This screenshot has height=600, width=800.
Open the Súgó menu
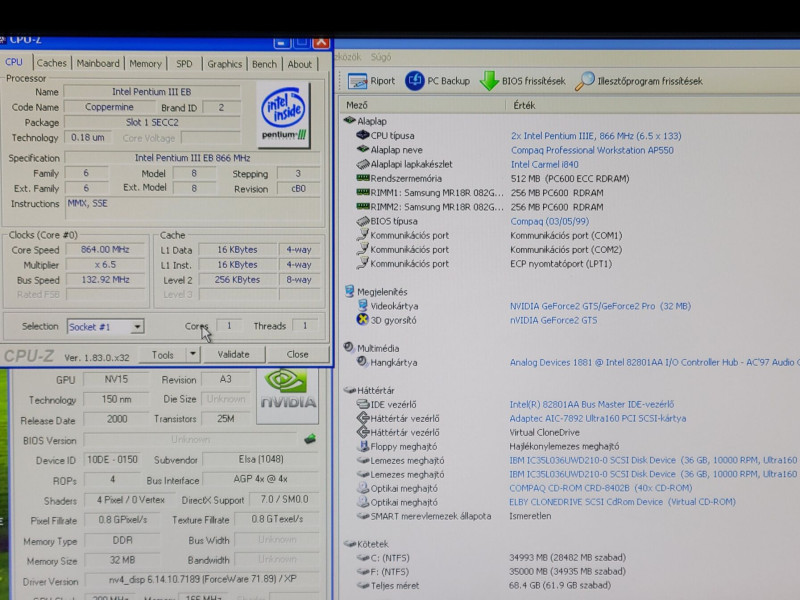tap(381, 57)
